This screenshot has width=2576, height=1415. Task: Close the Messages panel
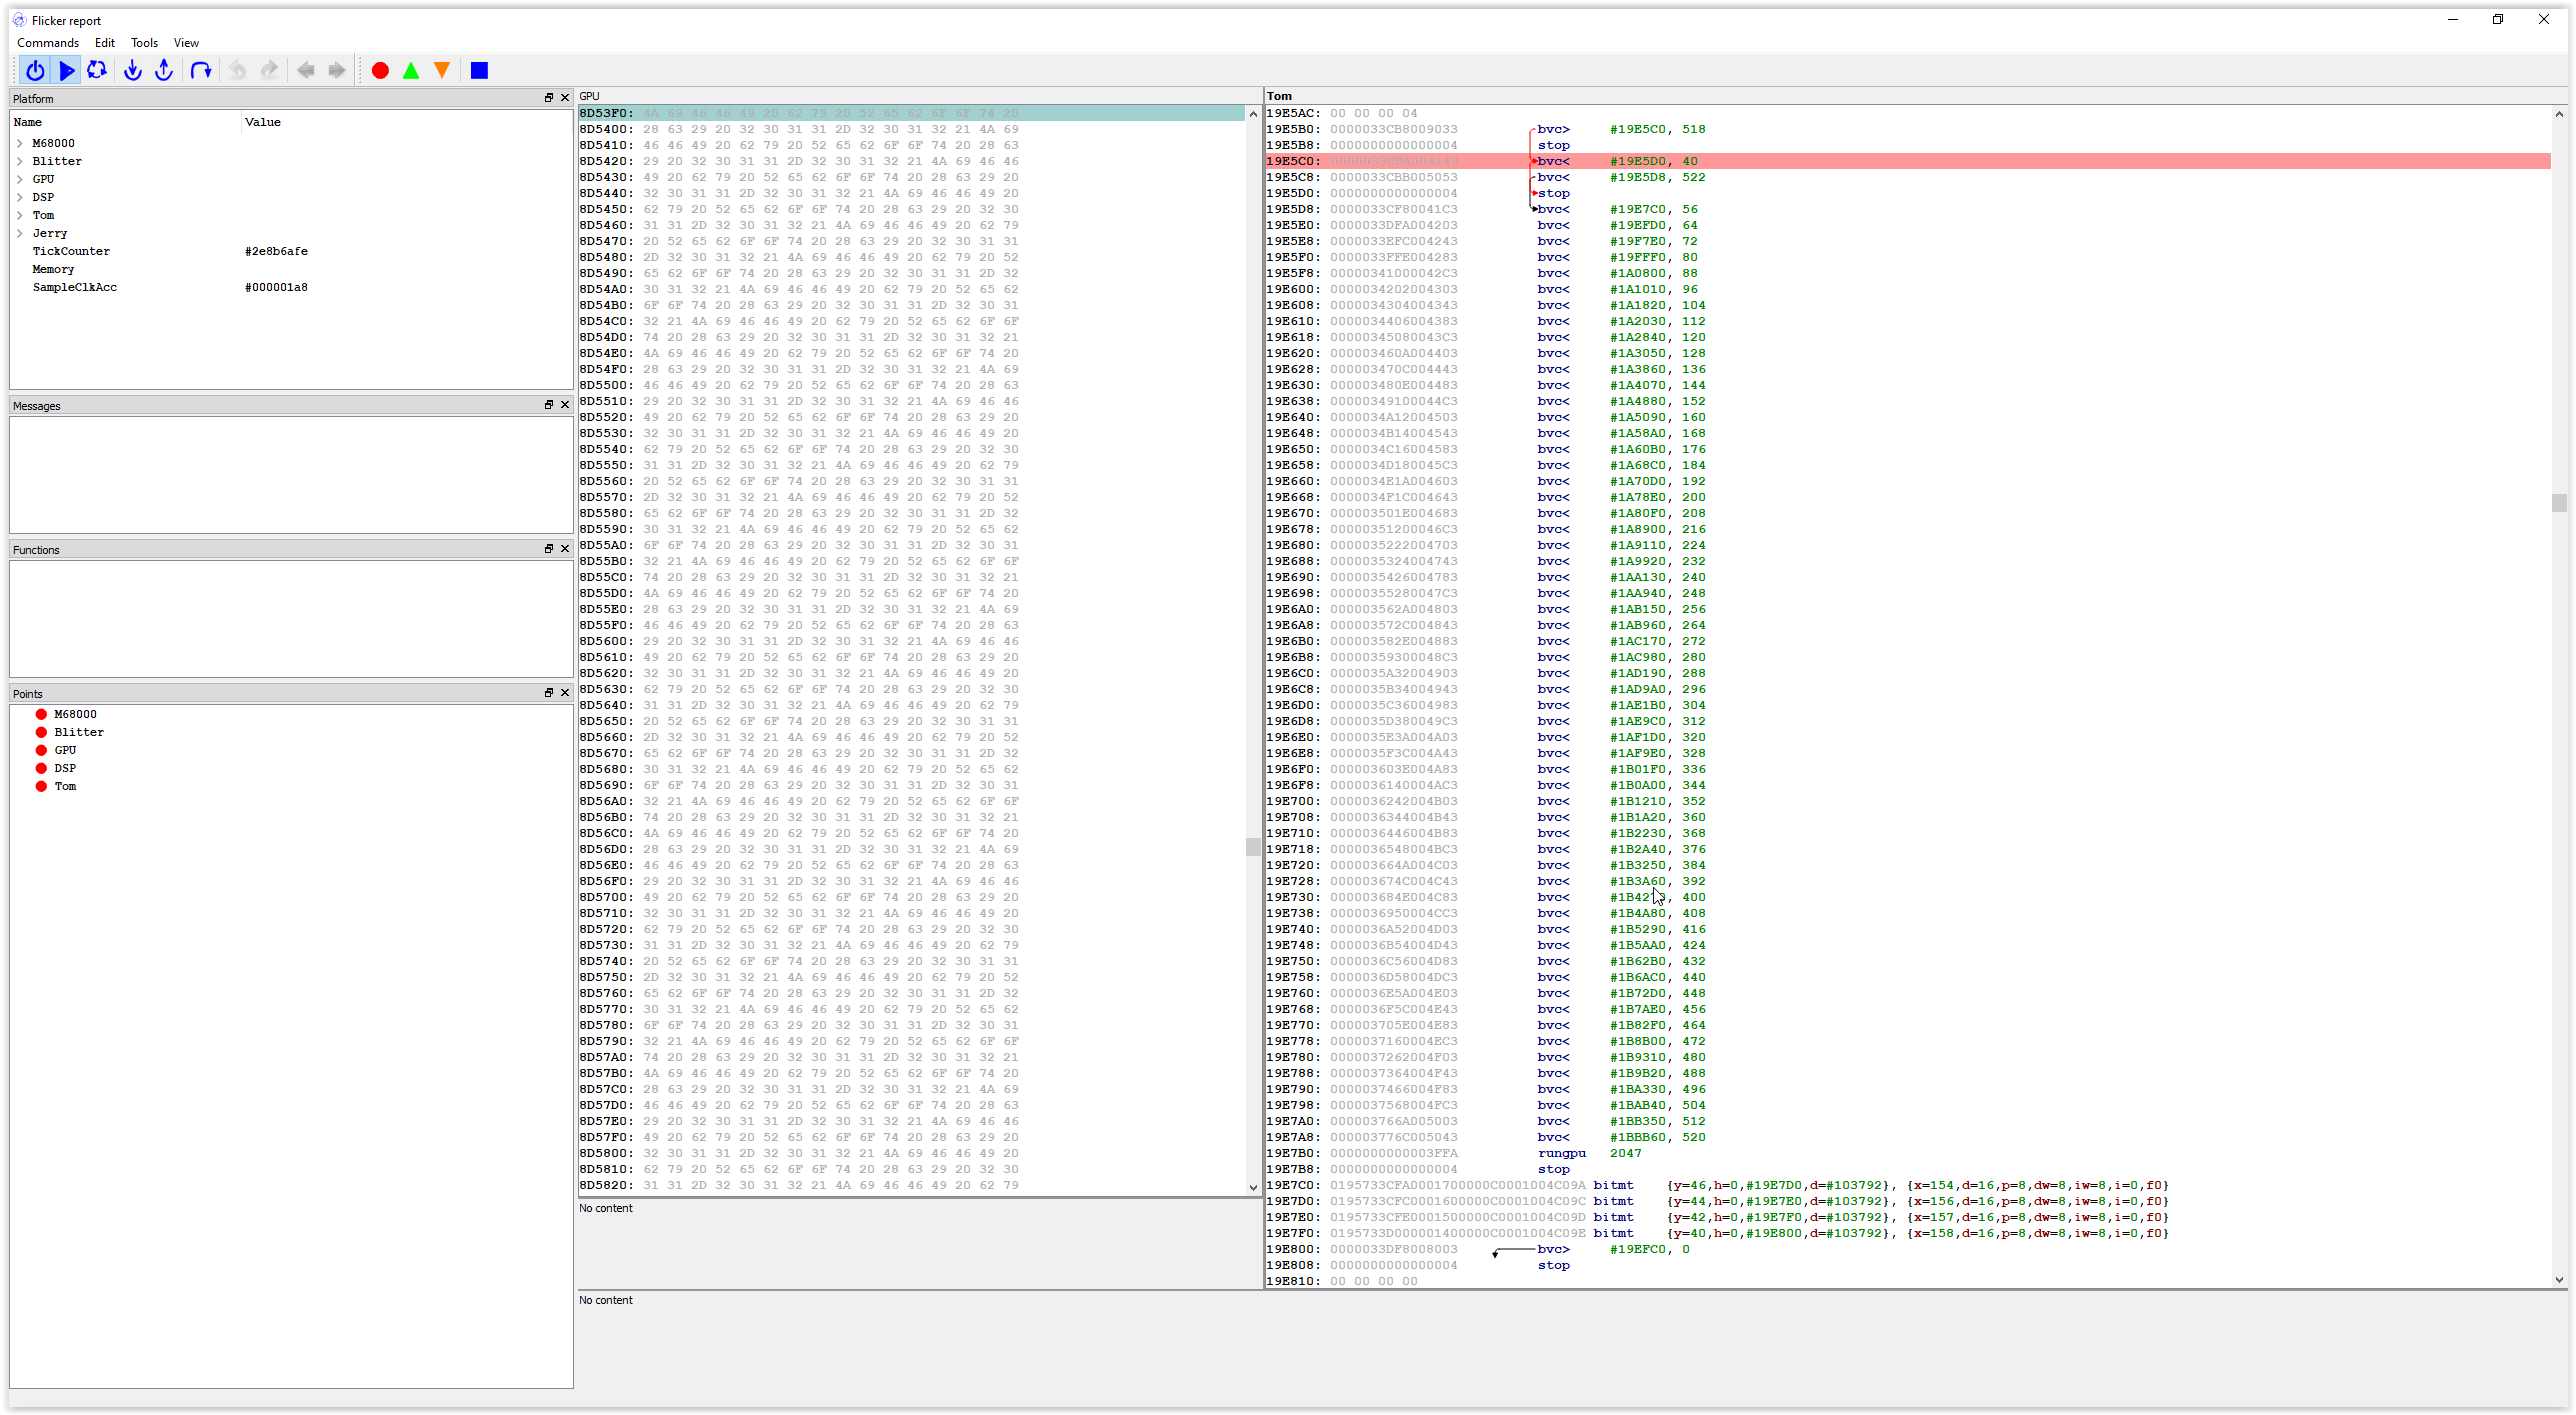coord(565,405)
